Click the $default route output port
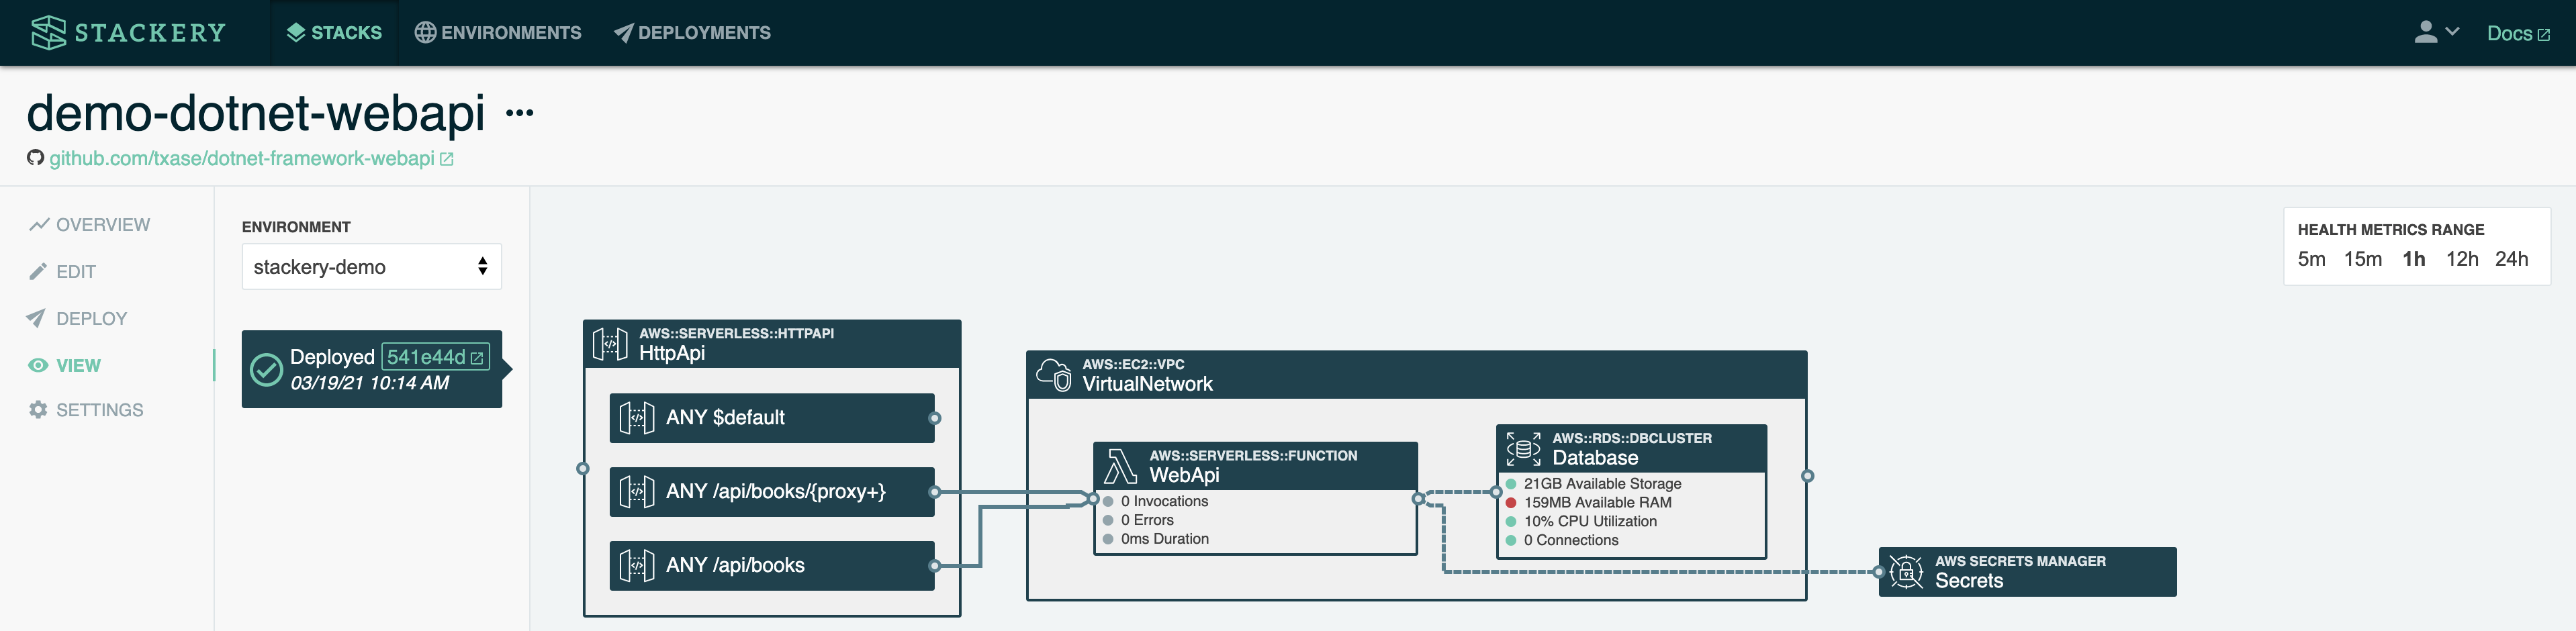 coord(934,418)
